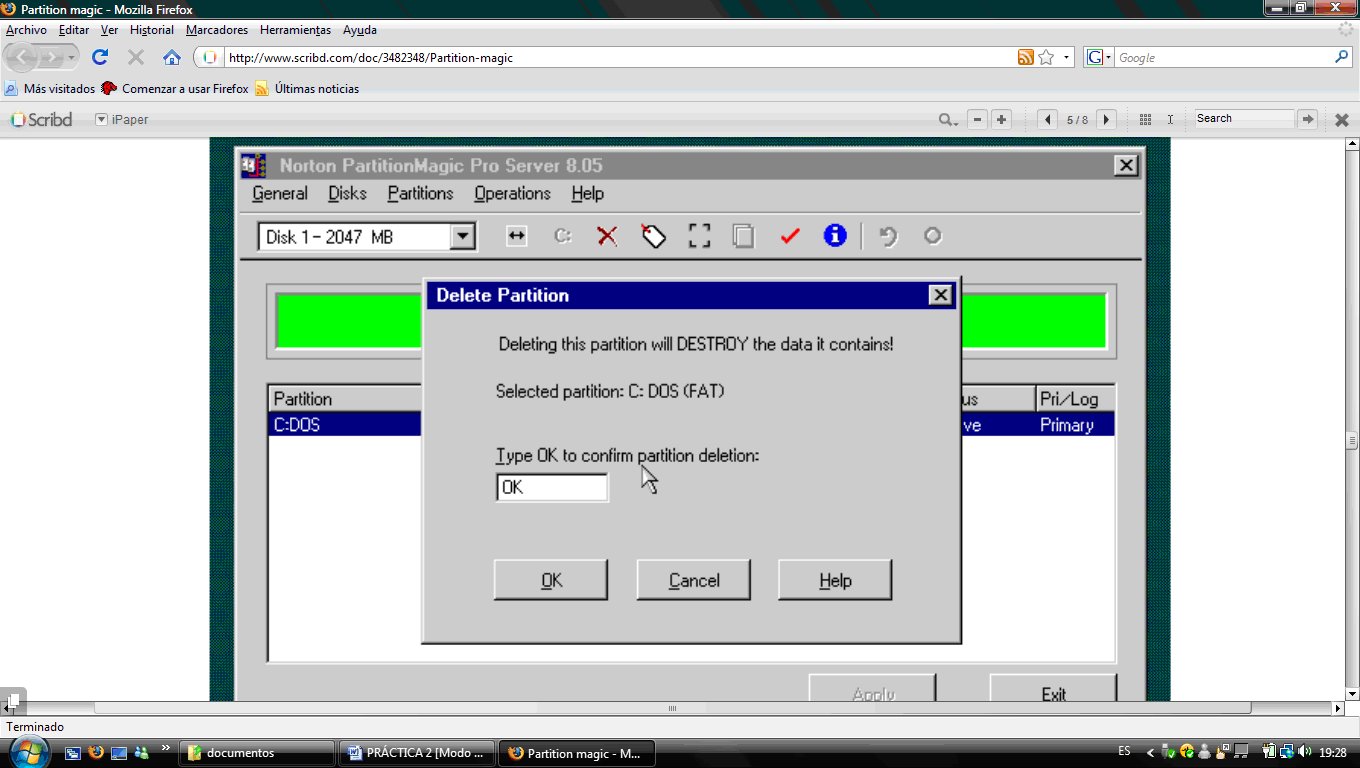Screen dimensions: 1360x768
Task: Click the Pri/Log column header
Action: click(x=1074, y=399)
